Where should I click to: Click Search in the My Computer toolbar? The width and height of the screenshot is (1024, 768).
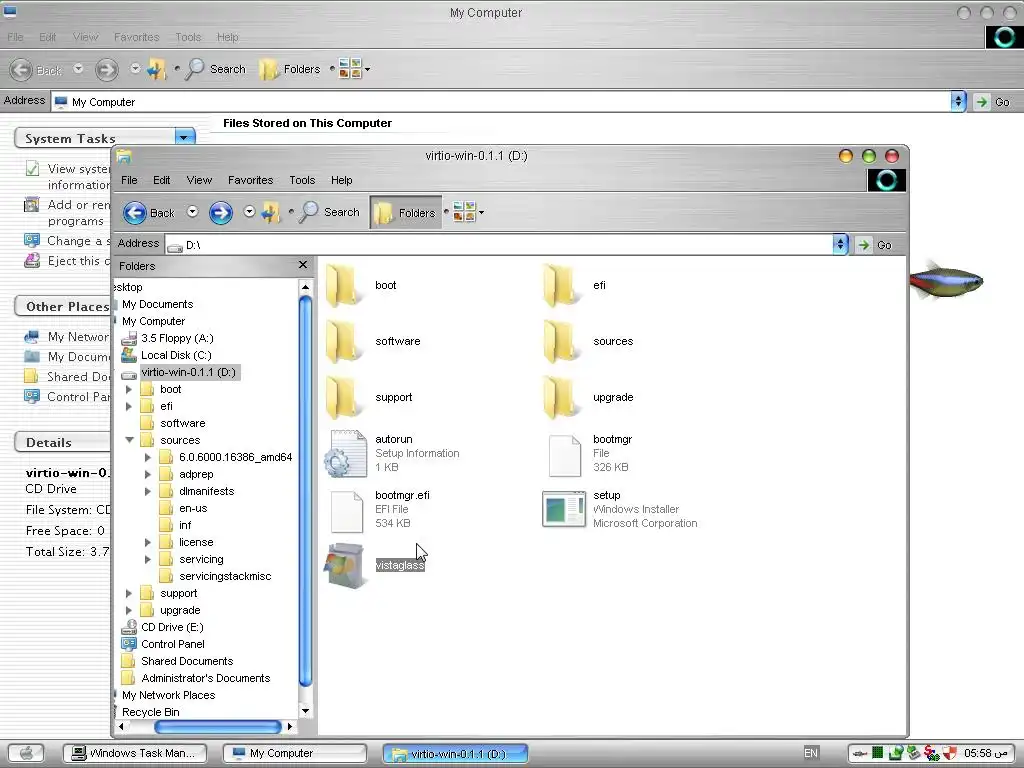216,69
